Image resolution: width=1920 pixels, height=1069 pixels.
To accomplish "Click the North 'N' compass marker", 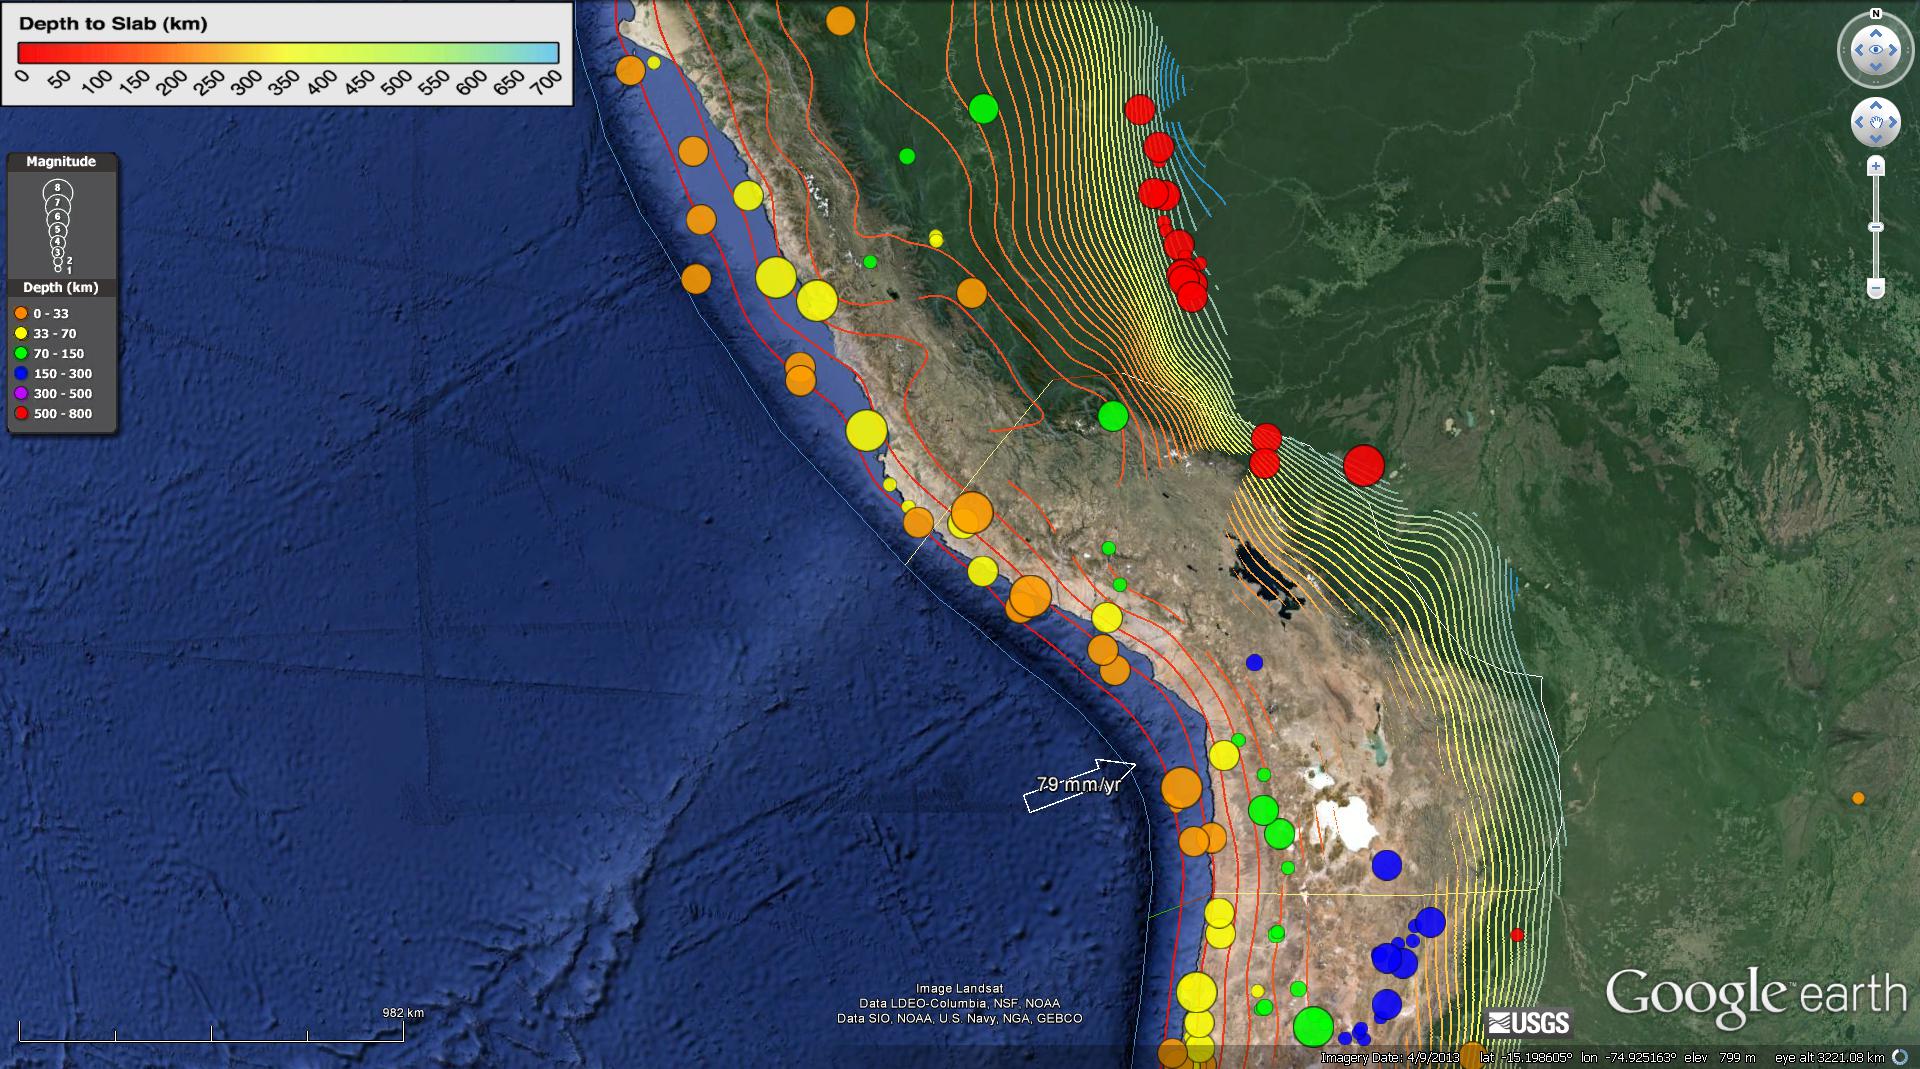I will (1875, 14).
